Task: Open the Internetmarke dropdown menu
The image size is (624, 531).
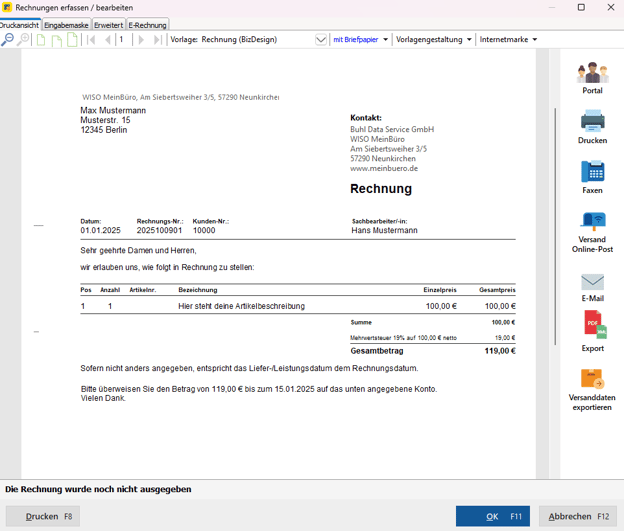Action: 508,39
